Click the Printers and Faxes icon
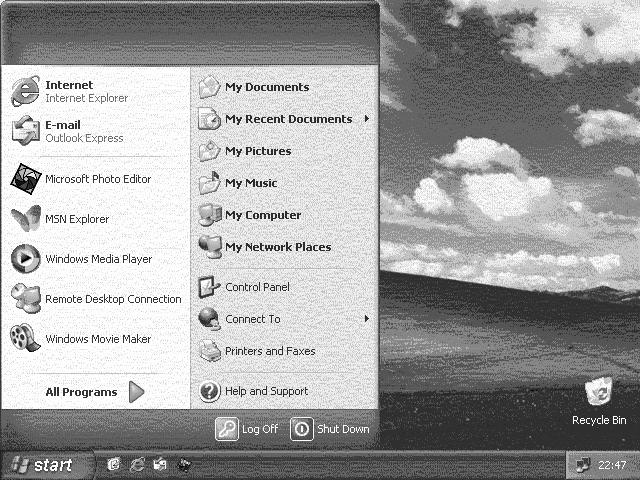The image size is (640, 480). (x=210, y=351)
